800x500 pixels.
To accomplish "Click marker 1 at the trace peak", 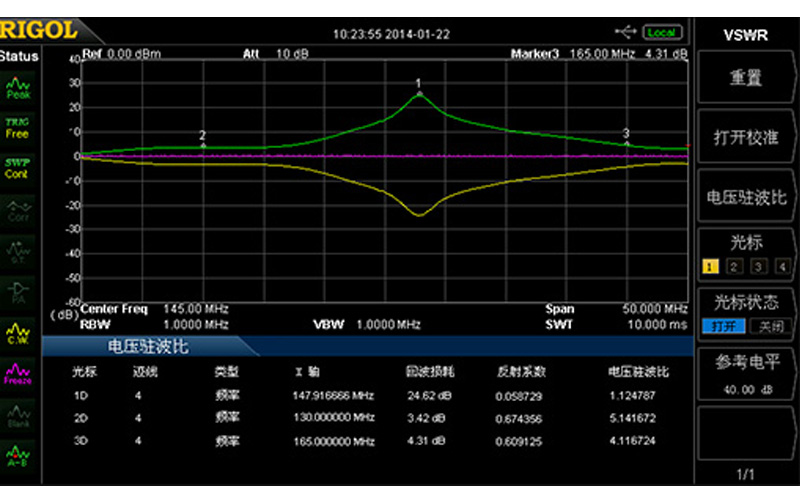I will coord(419,93).
